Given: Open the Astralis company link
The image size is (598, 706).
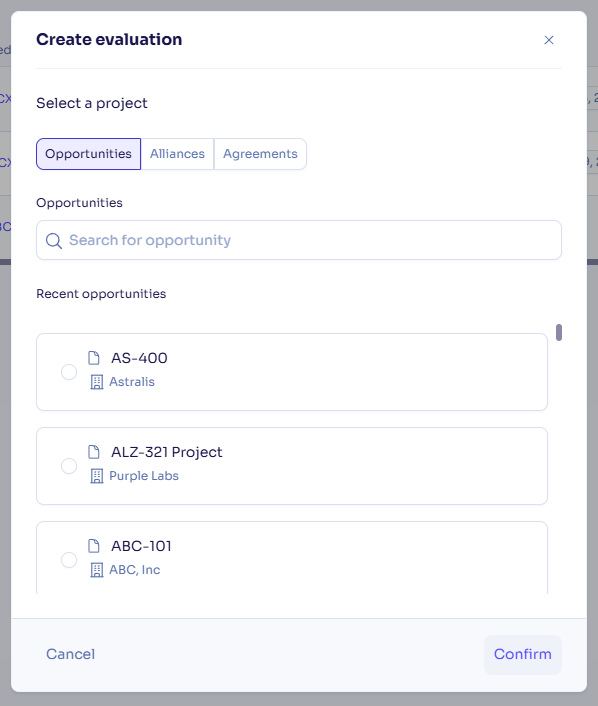Looking at the screenshot, I should click(132, 382).
